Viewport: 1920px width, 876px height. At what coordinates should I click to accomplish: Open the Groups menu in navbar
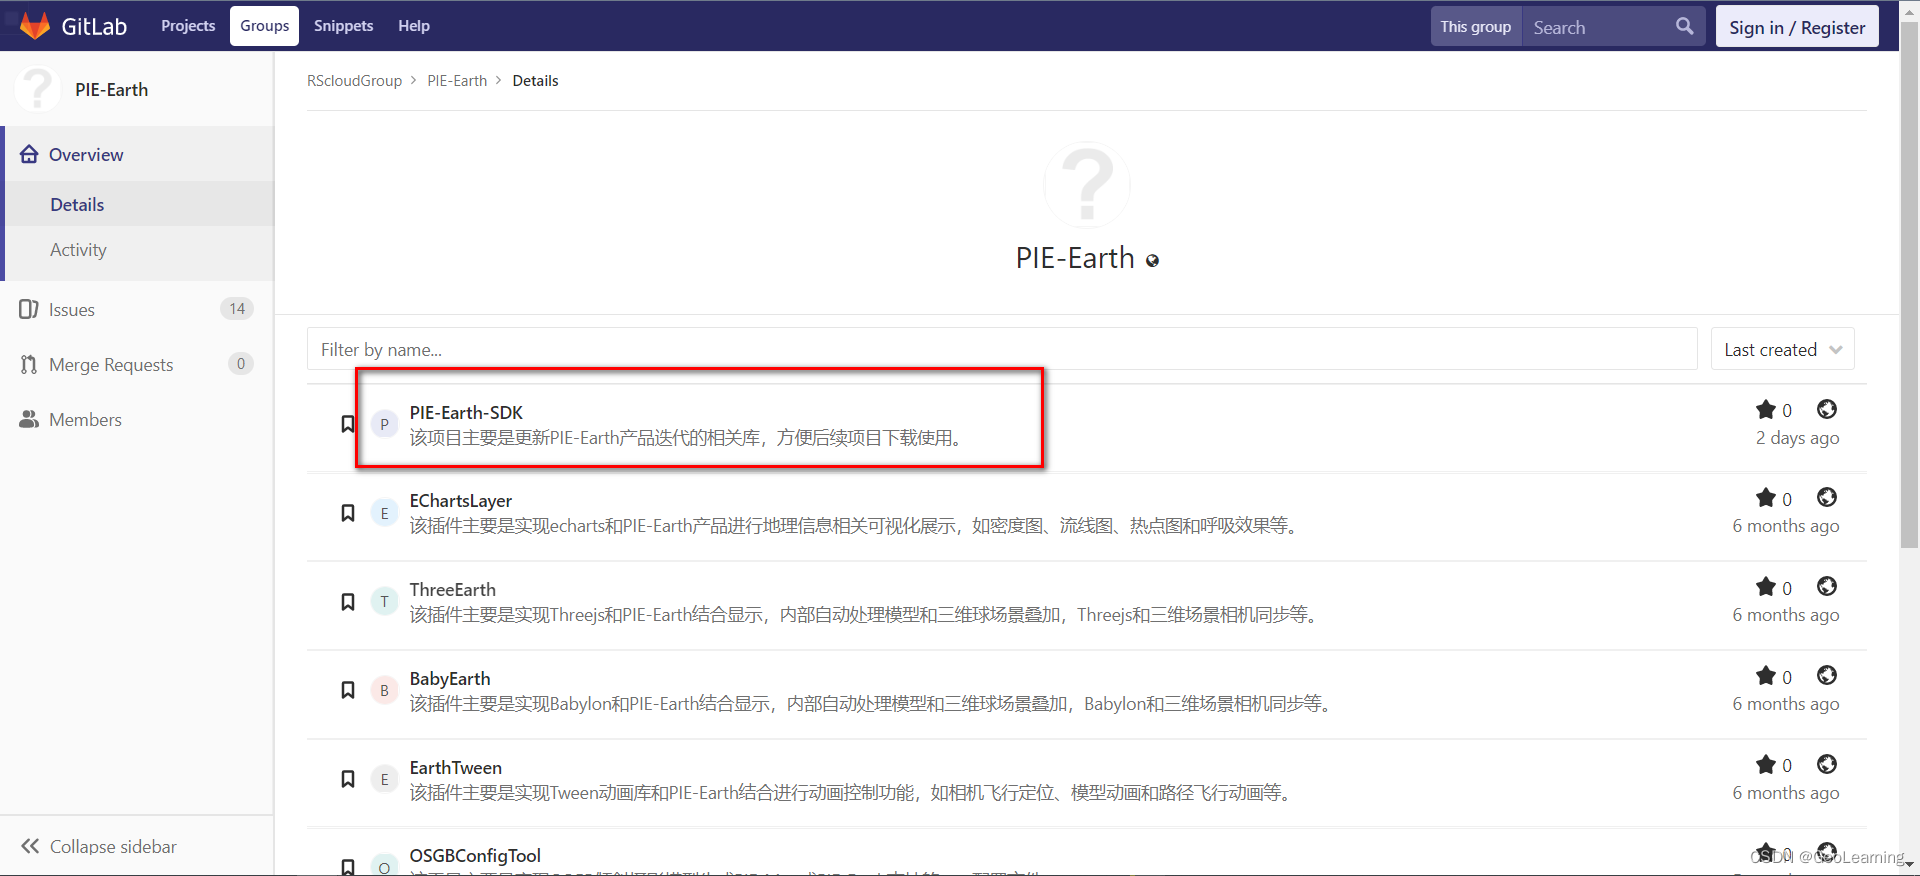pyautogui.click(x=265, y=26)
